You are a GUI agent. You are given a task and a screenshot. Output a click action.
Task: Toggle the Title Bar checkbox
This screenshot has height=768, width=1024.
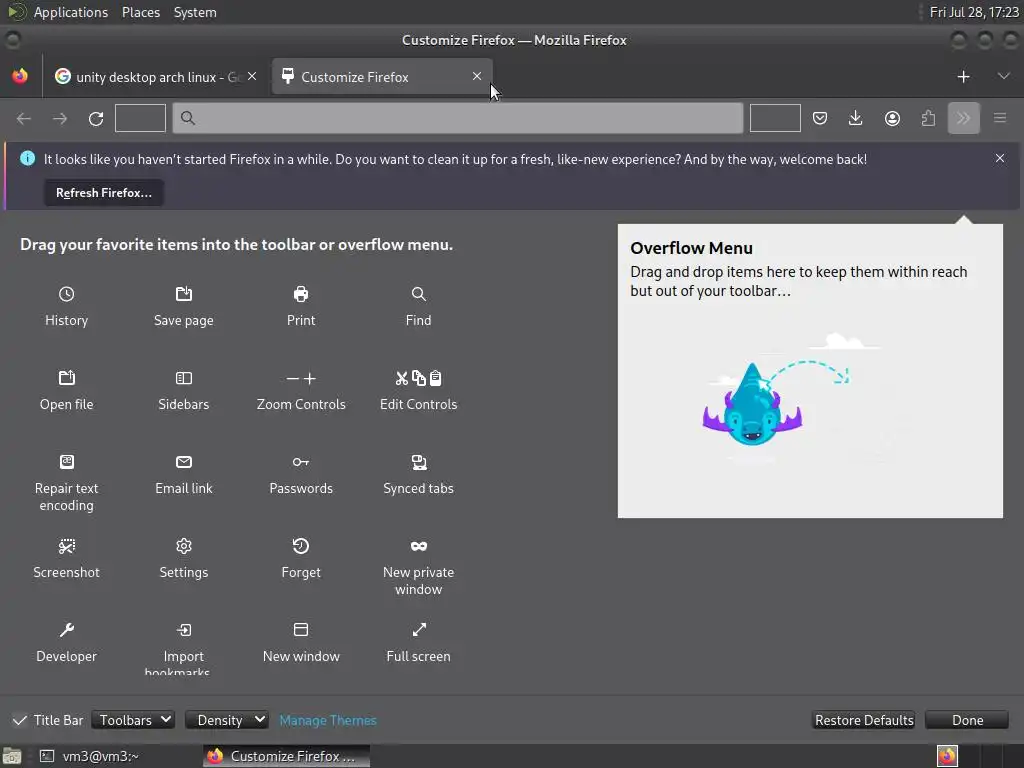[x=20, y=720]
